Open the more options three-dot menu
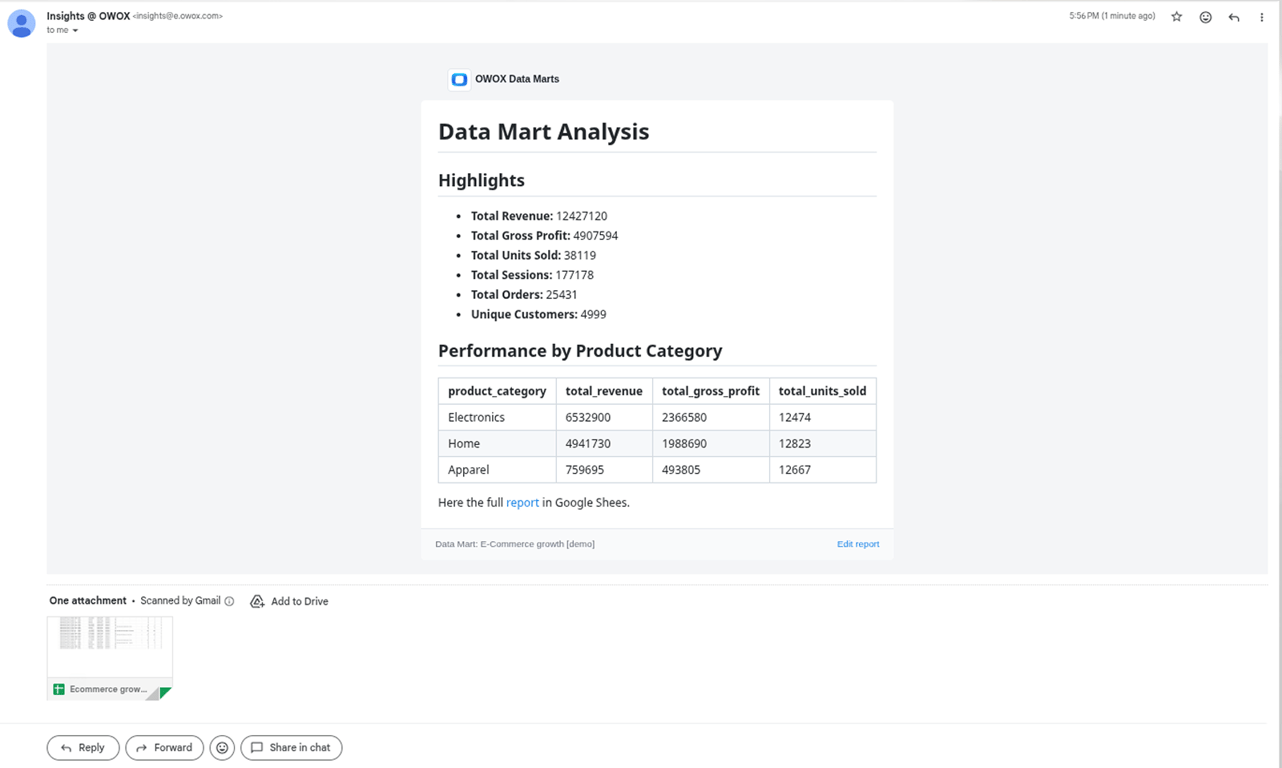The height and width of the screenshot is (768, 1282). [x=1261, y=16]
